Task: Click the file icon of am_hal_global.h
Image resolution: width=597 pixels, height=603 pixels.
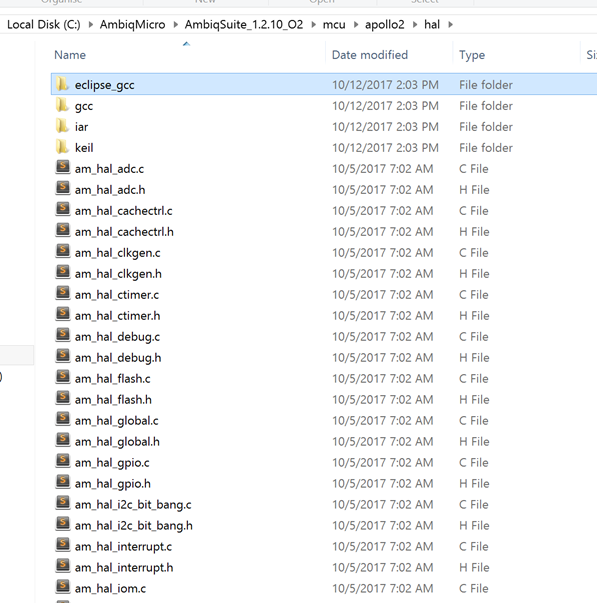Action: click(63, 440)
